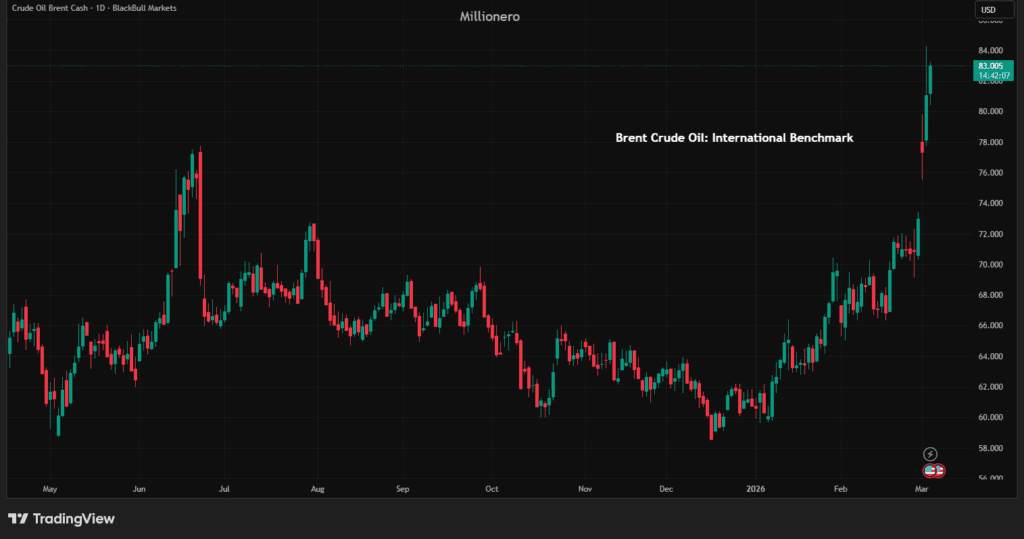The height and width of the screenshot is (539, 1024).
Task: Click the Oct label on time axis
Action: click(491, 490)
